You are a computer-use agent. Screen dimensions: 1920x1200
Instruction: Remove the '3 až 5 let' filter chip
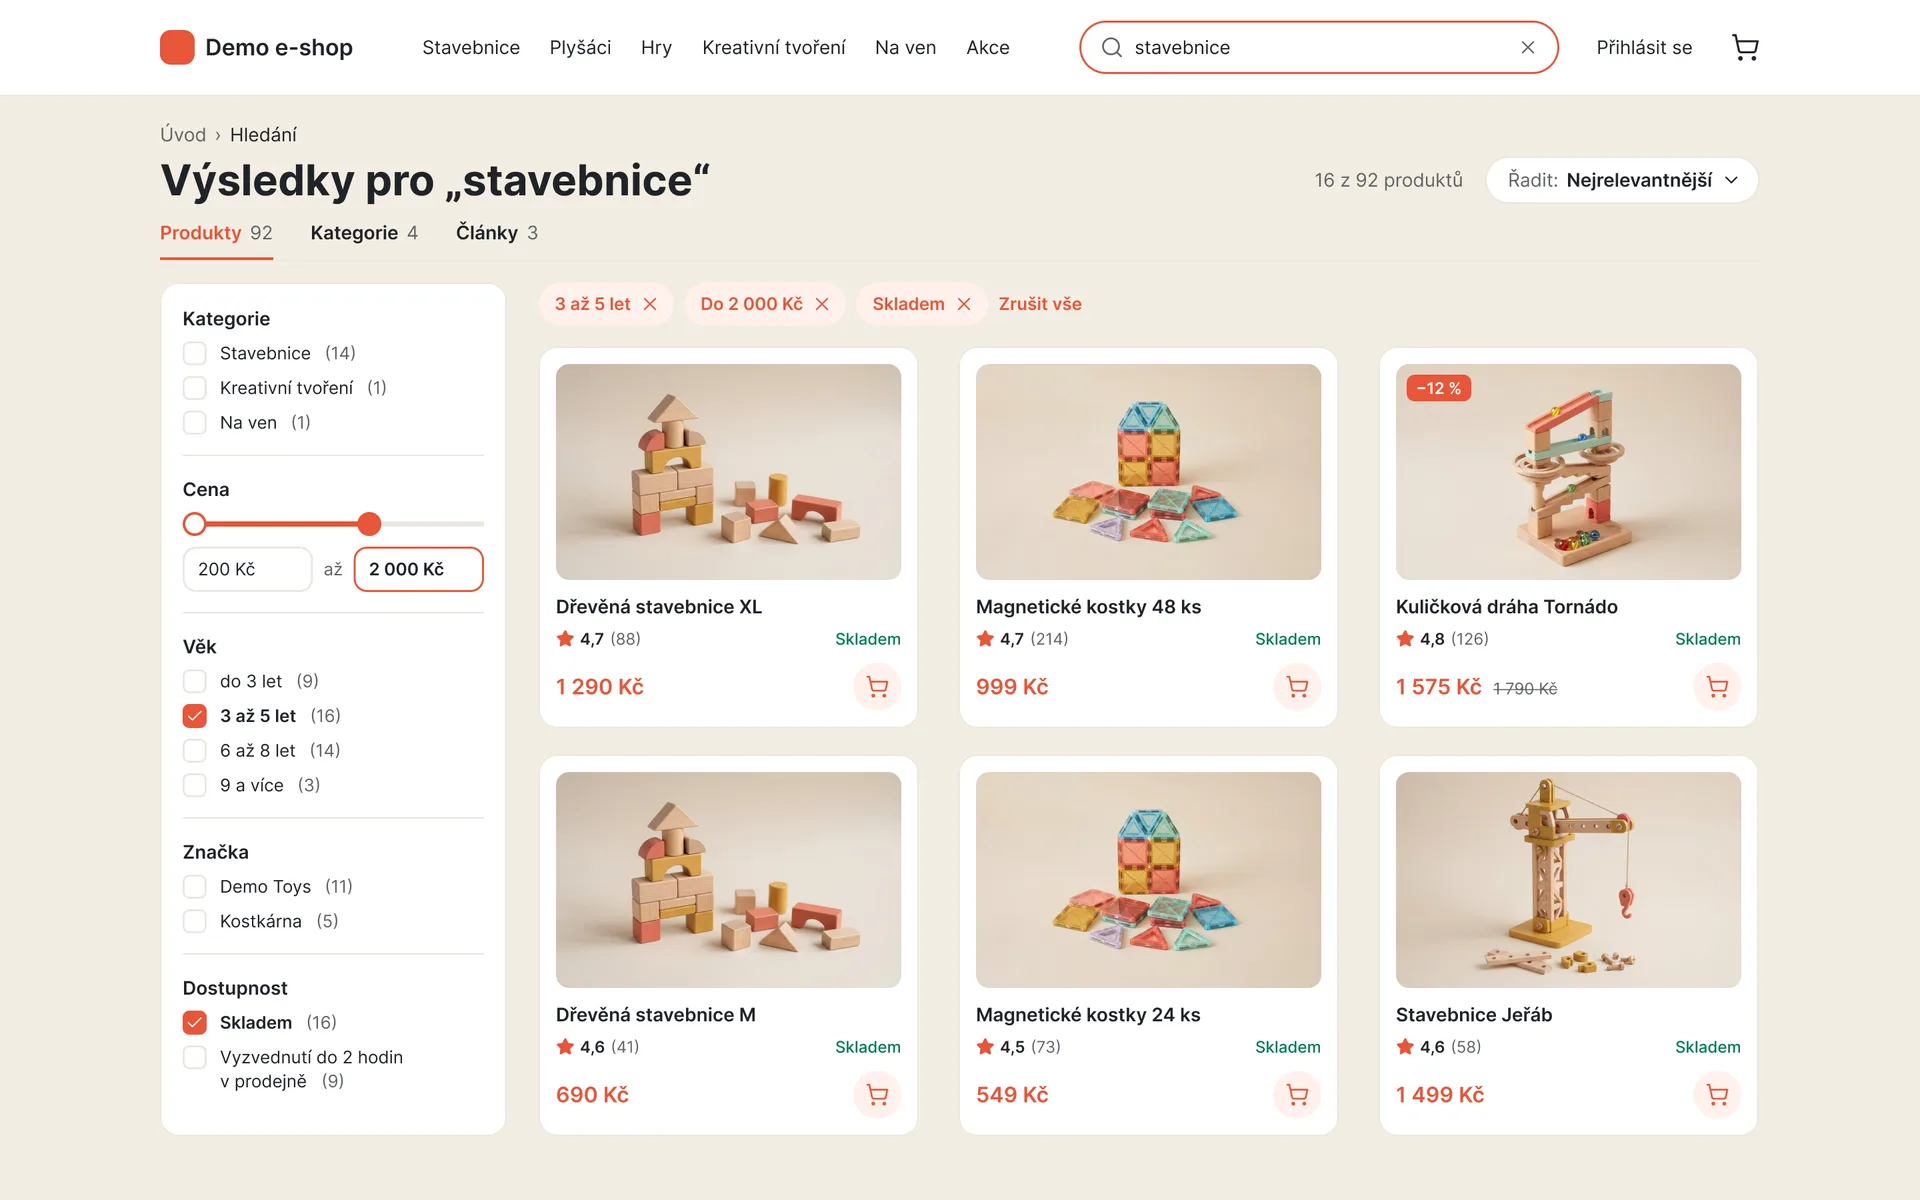pyautogui.click(x=650, y=304)
